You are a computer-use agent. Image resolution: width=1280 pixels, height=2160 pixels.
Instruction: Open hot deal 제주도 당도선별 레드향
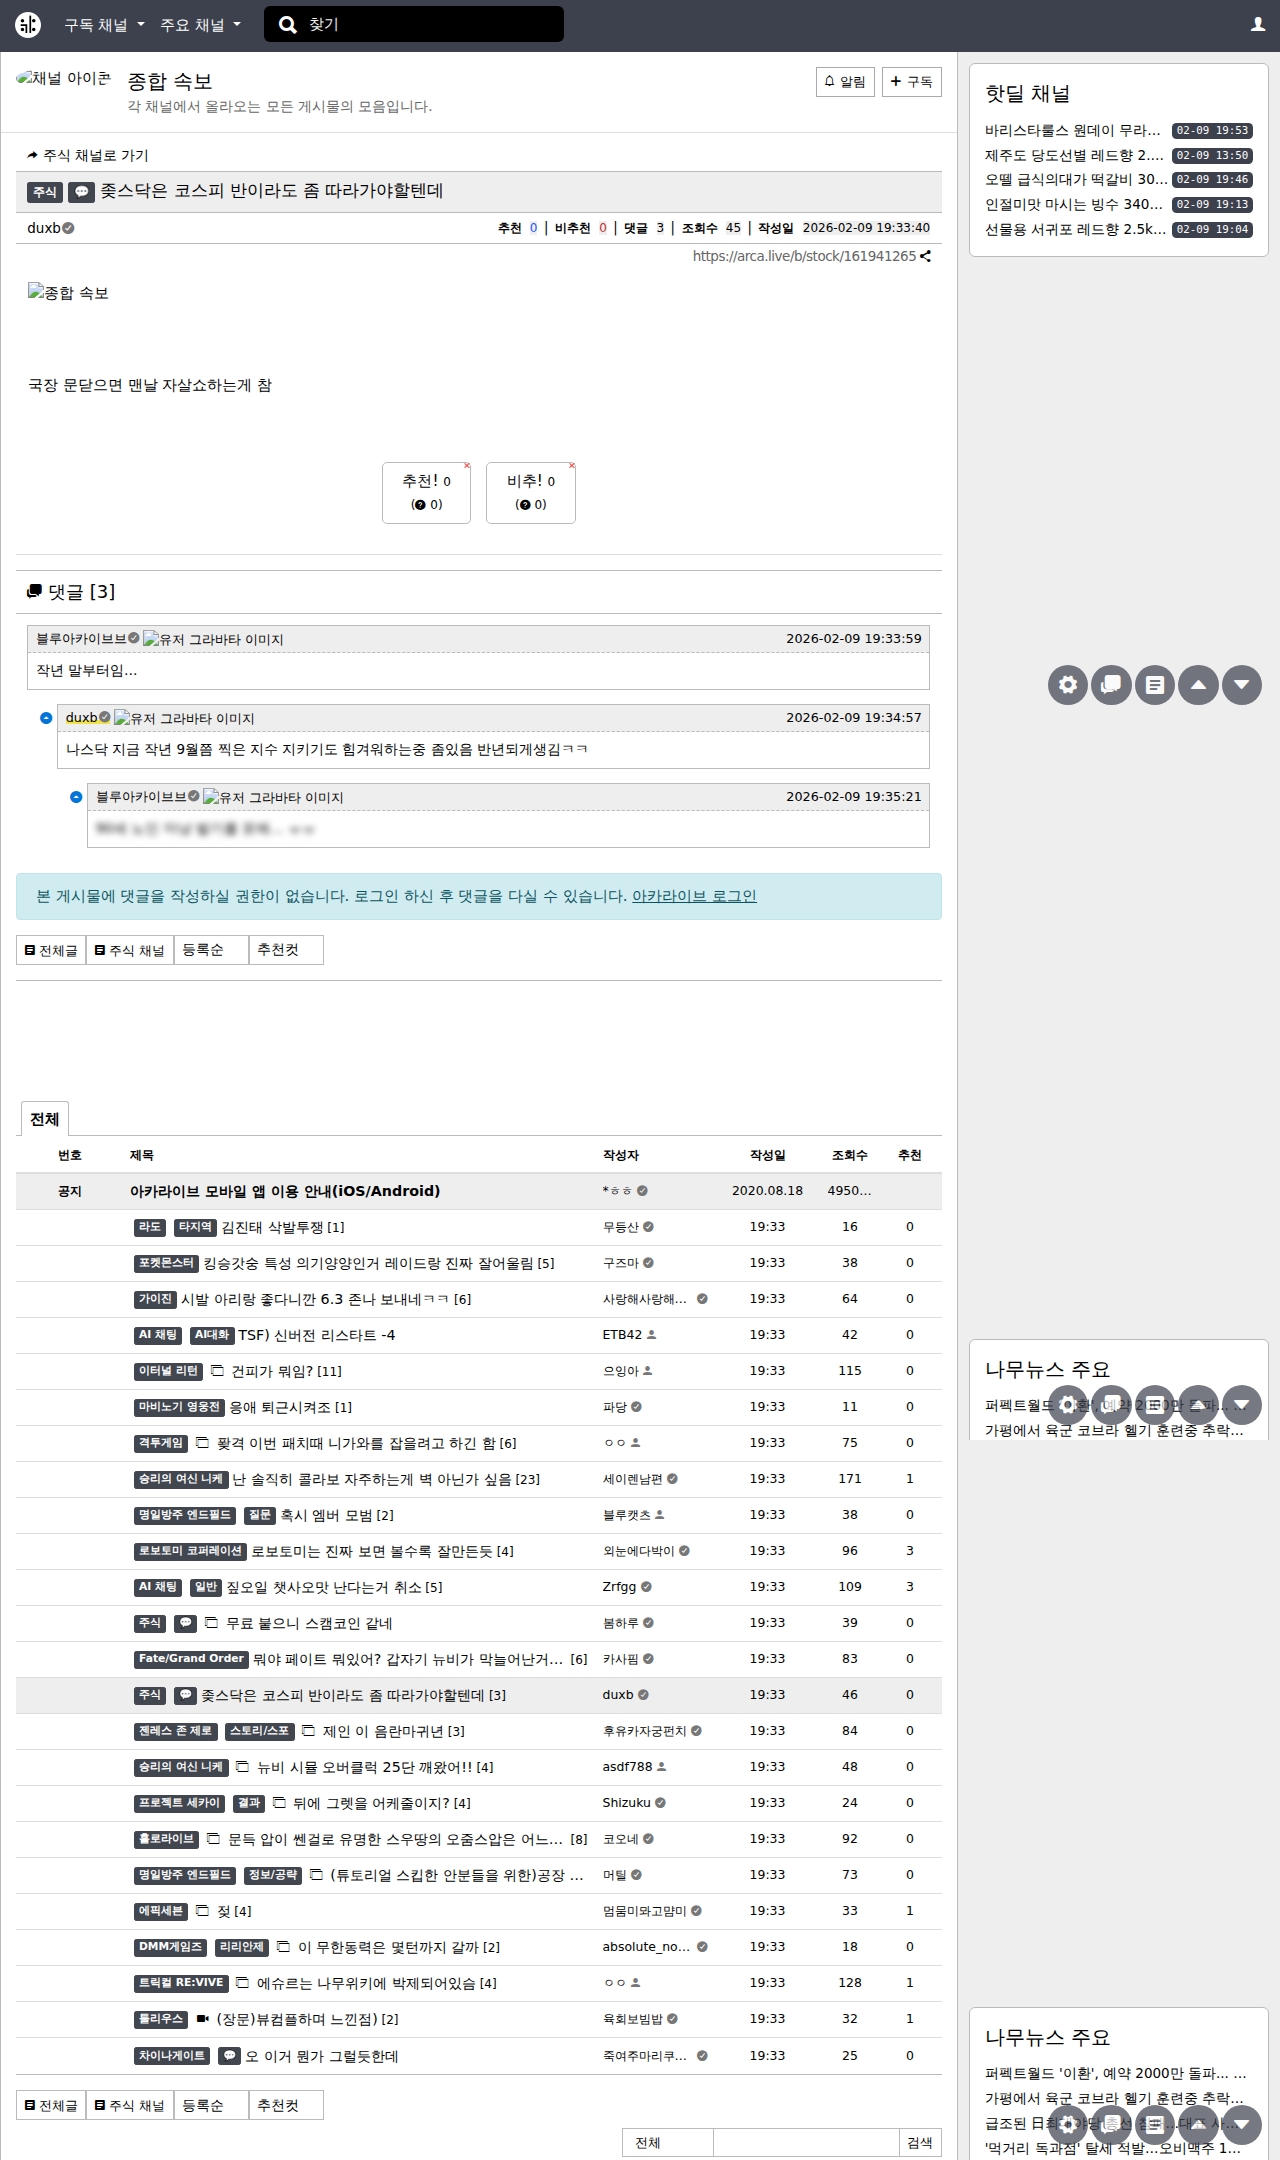pos(1074,155)
